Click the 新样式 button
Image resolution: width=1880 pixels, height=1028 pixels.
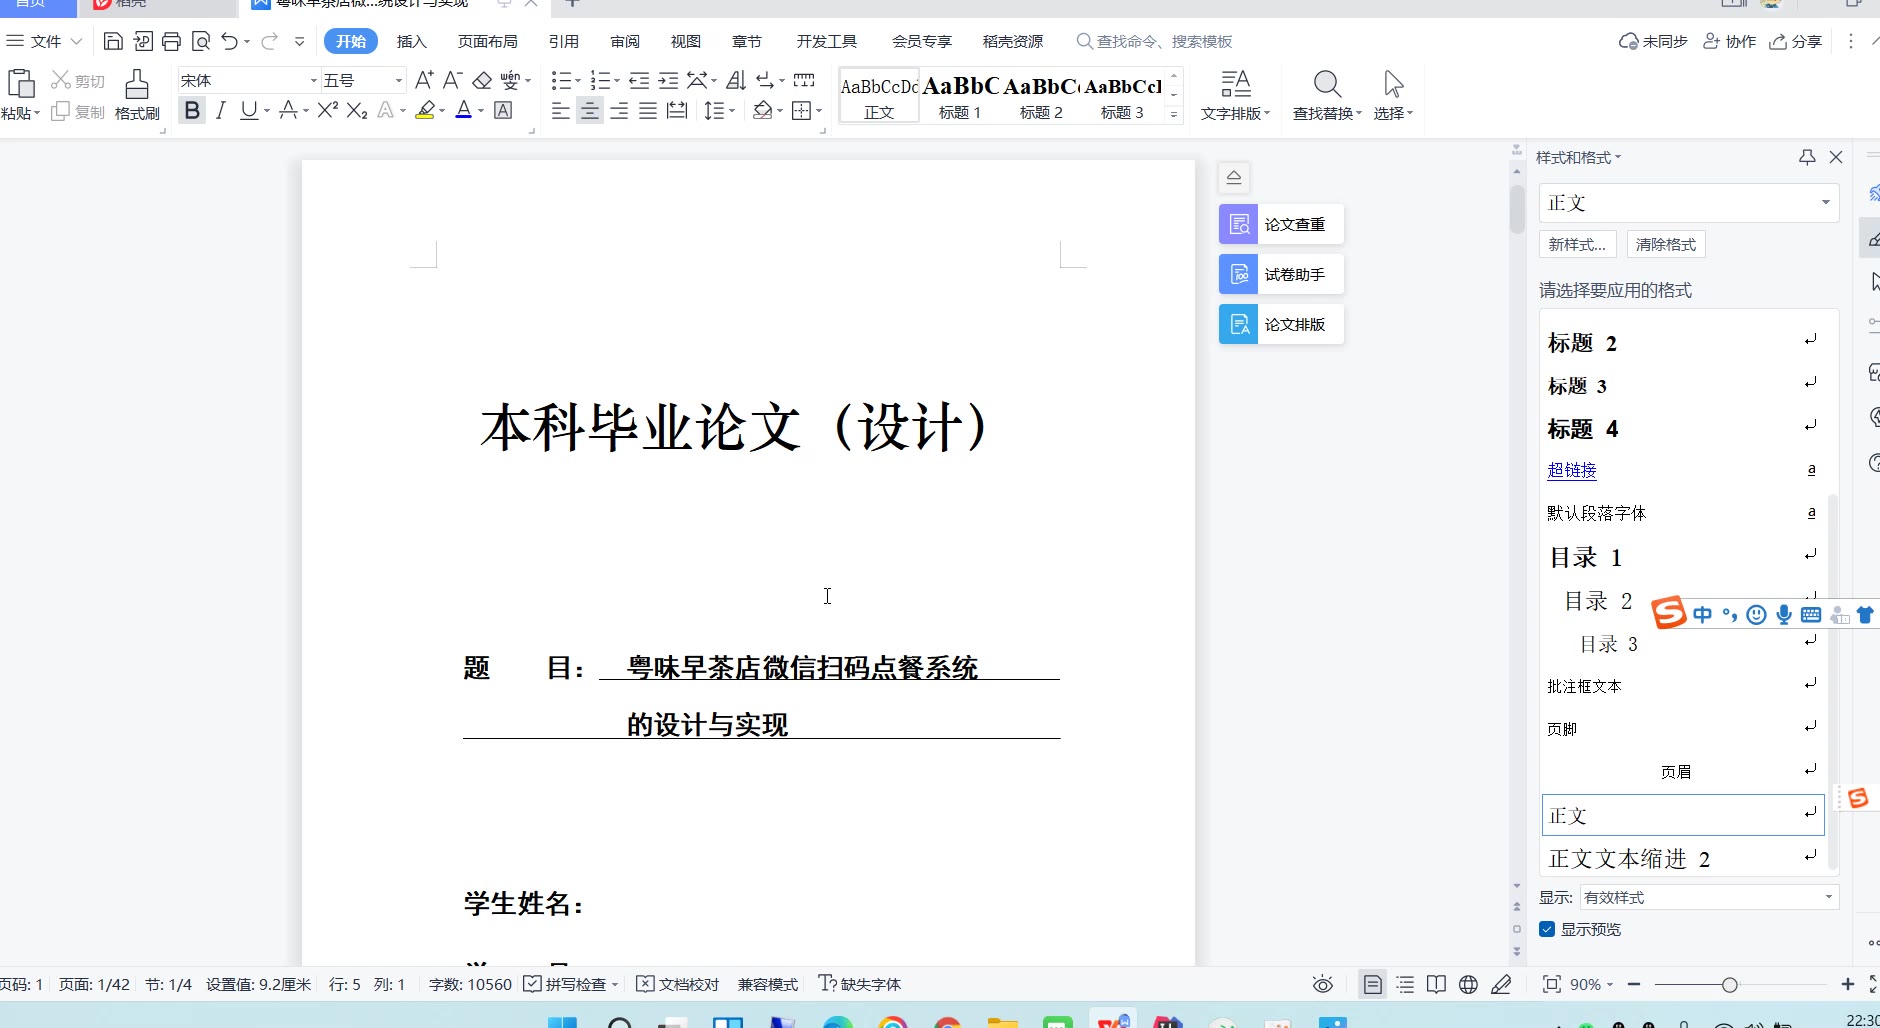pos(1577,245)
